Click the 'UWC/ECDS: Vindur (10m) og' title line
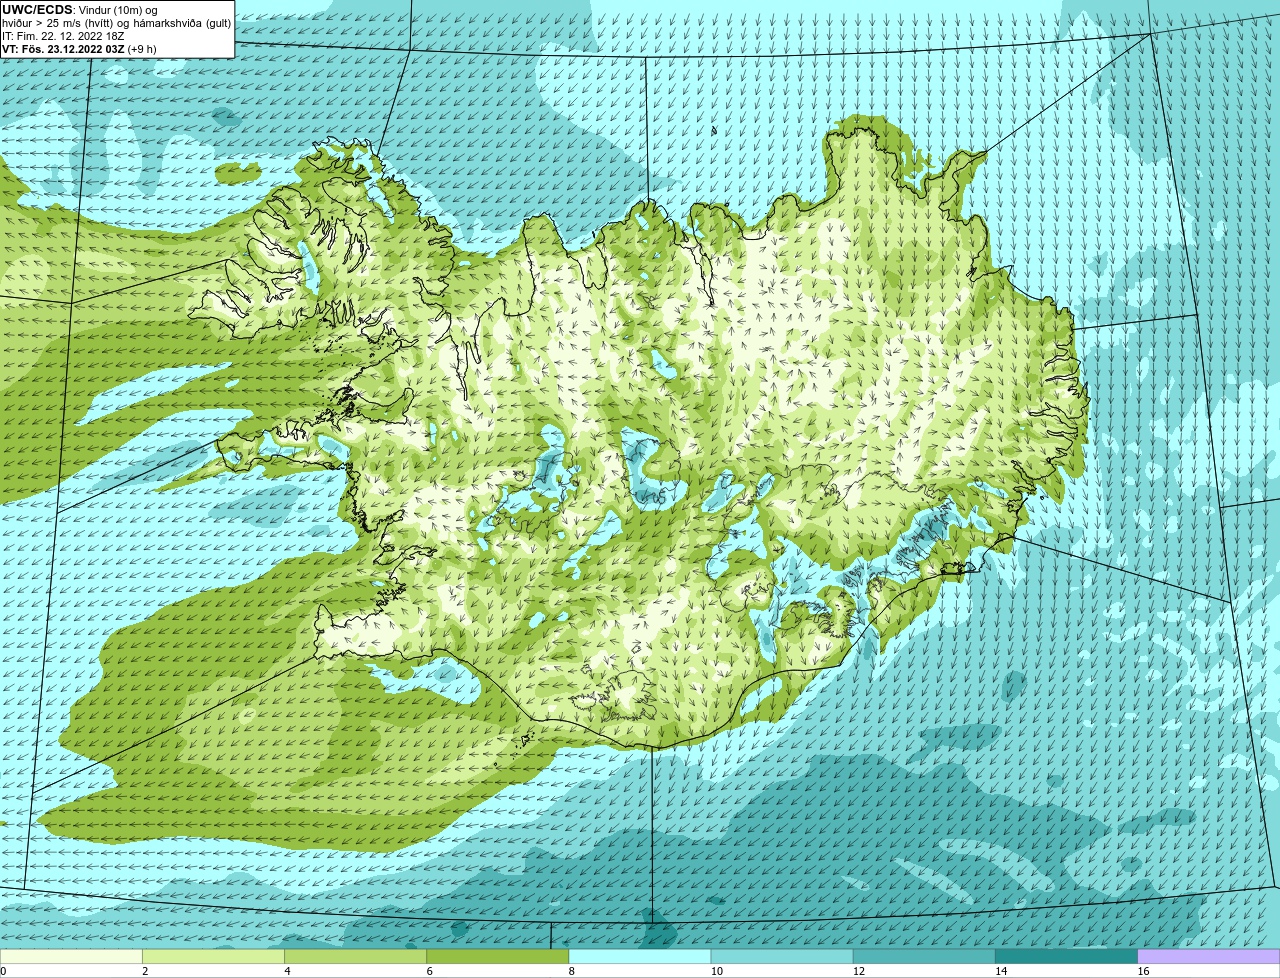Image resolution: width=1280 pixels, height=978 pixels. pos(80,10)
